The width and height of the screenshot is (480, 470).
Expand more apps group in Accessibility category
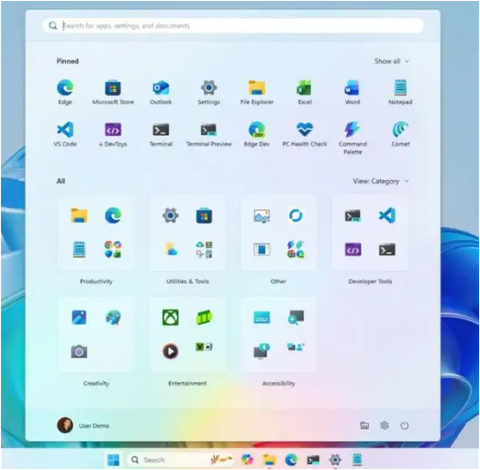(296, 347)
